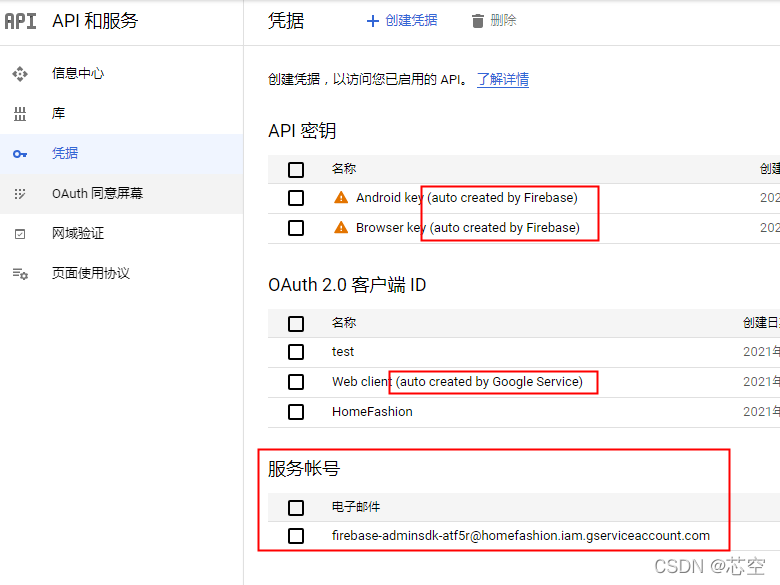Check the firebase-adminsdk service account box
780x585 pixels.
click(x=296, y=536)
